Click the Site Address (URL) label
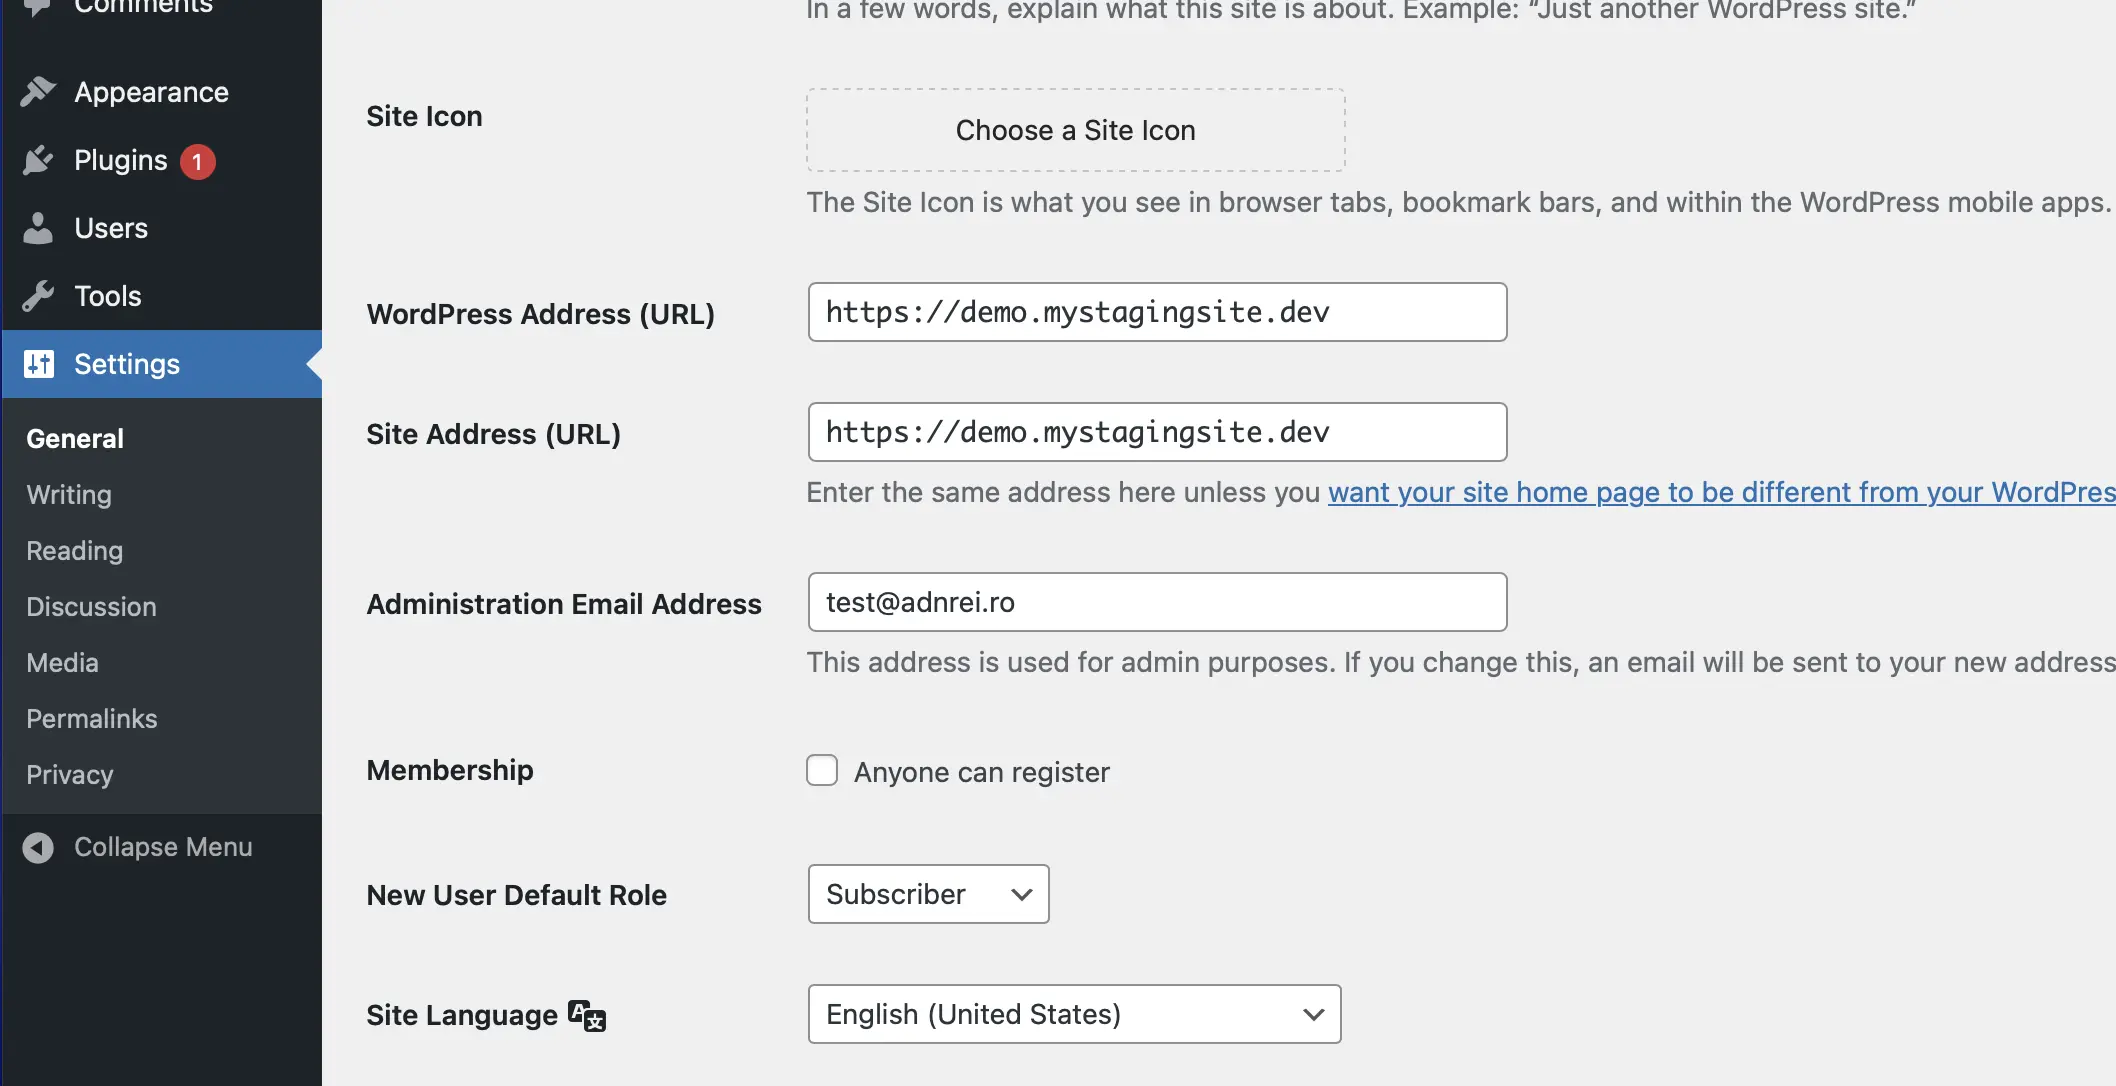Viewport: 2116px width, 1086px height. (494, 434)
